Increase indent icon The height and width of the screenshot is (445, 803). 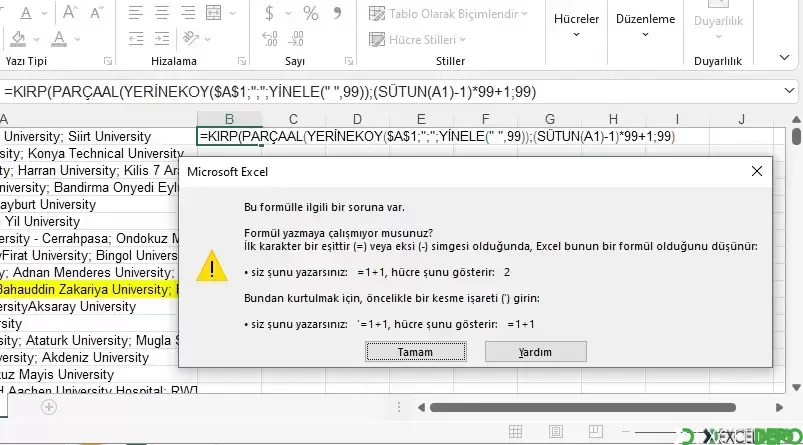[162, 39]
